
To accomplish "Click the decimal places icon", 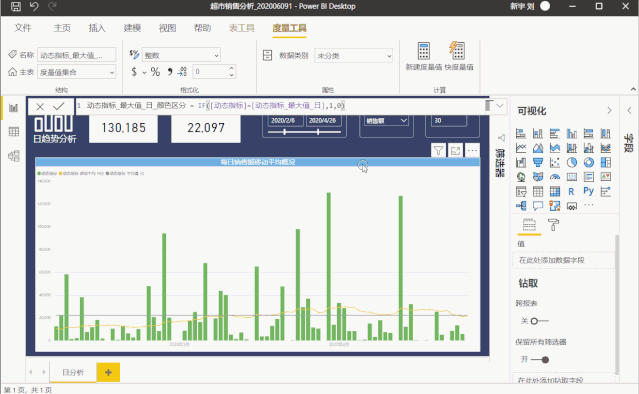I will pos(182,72).
